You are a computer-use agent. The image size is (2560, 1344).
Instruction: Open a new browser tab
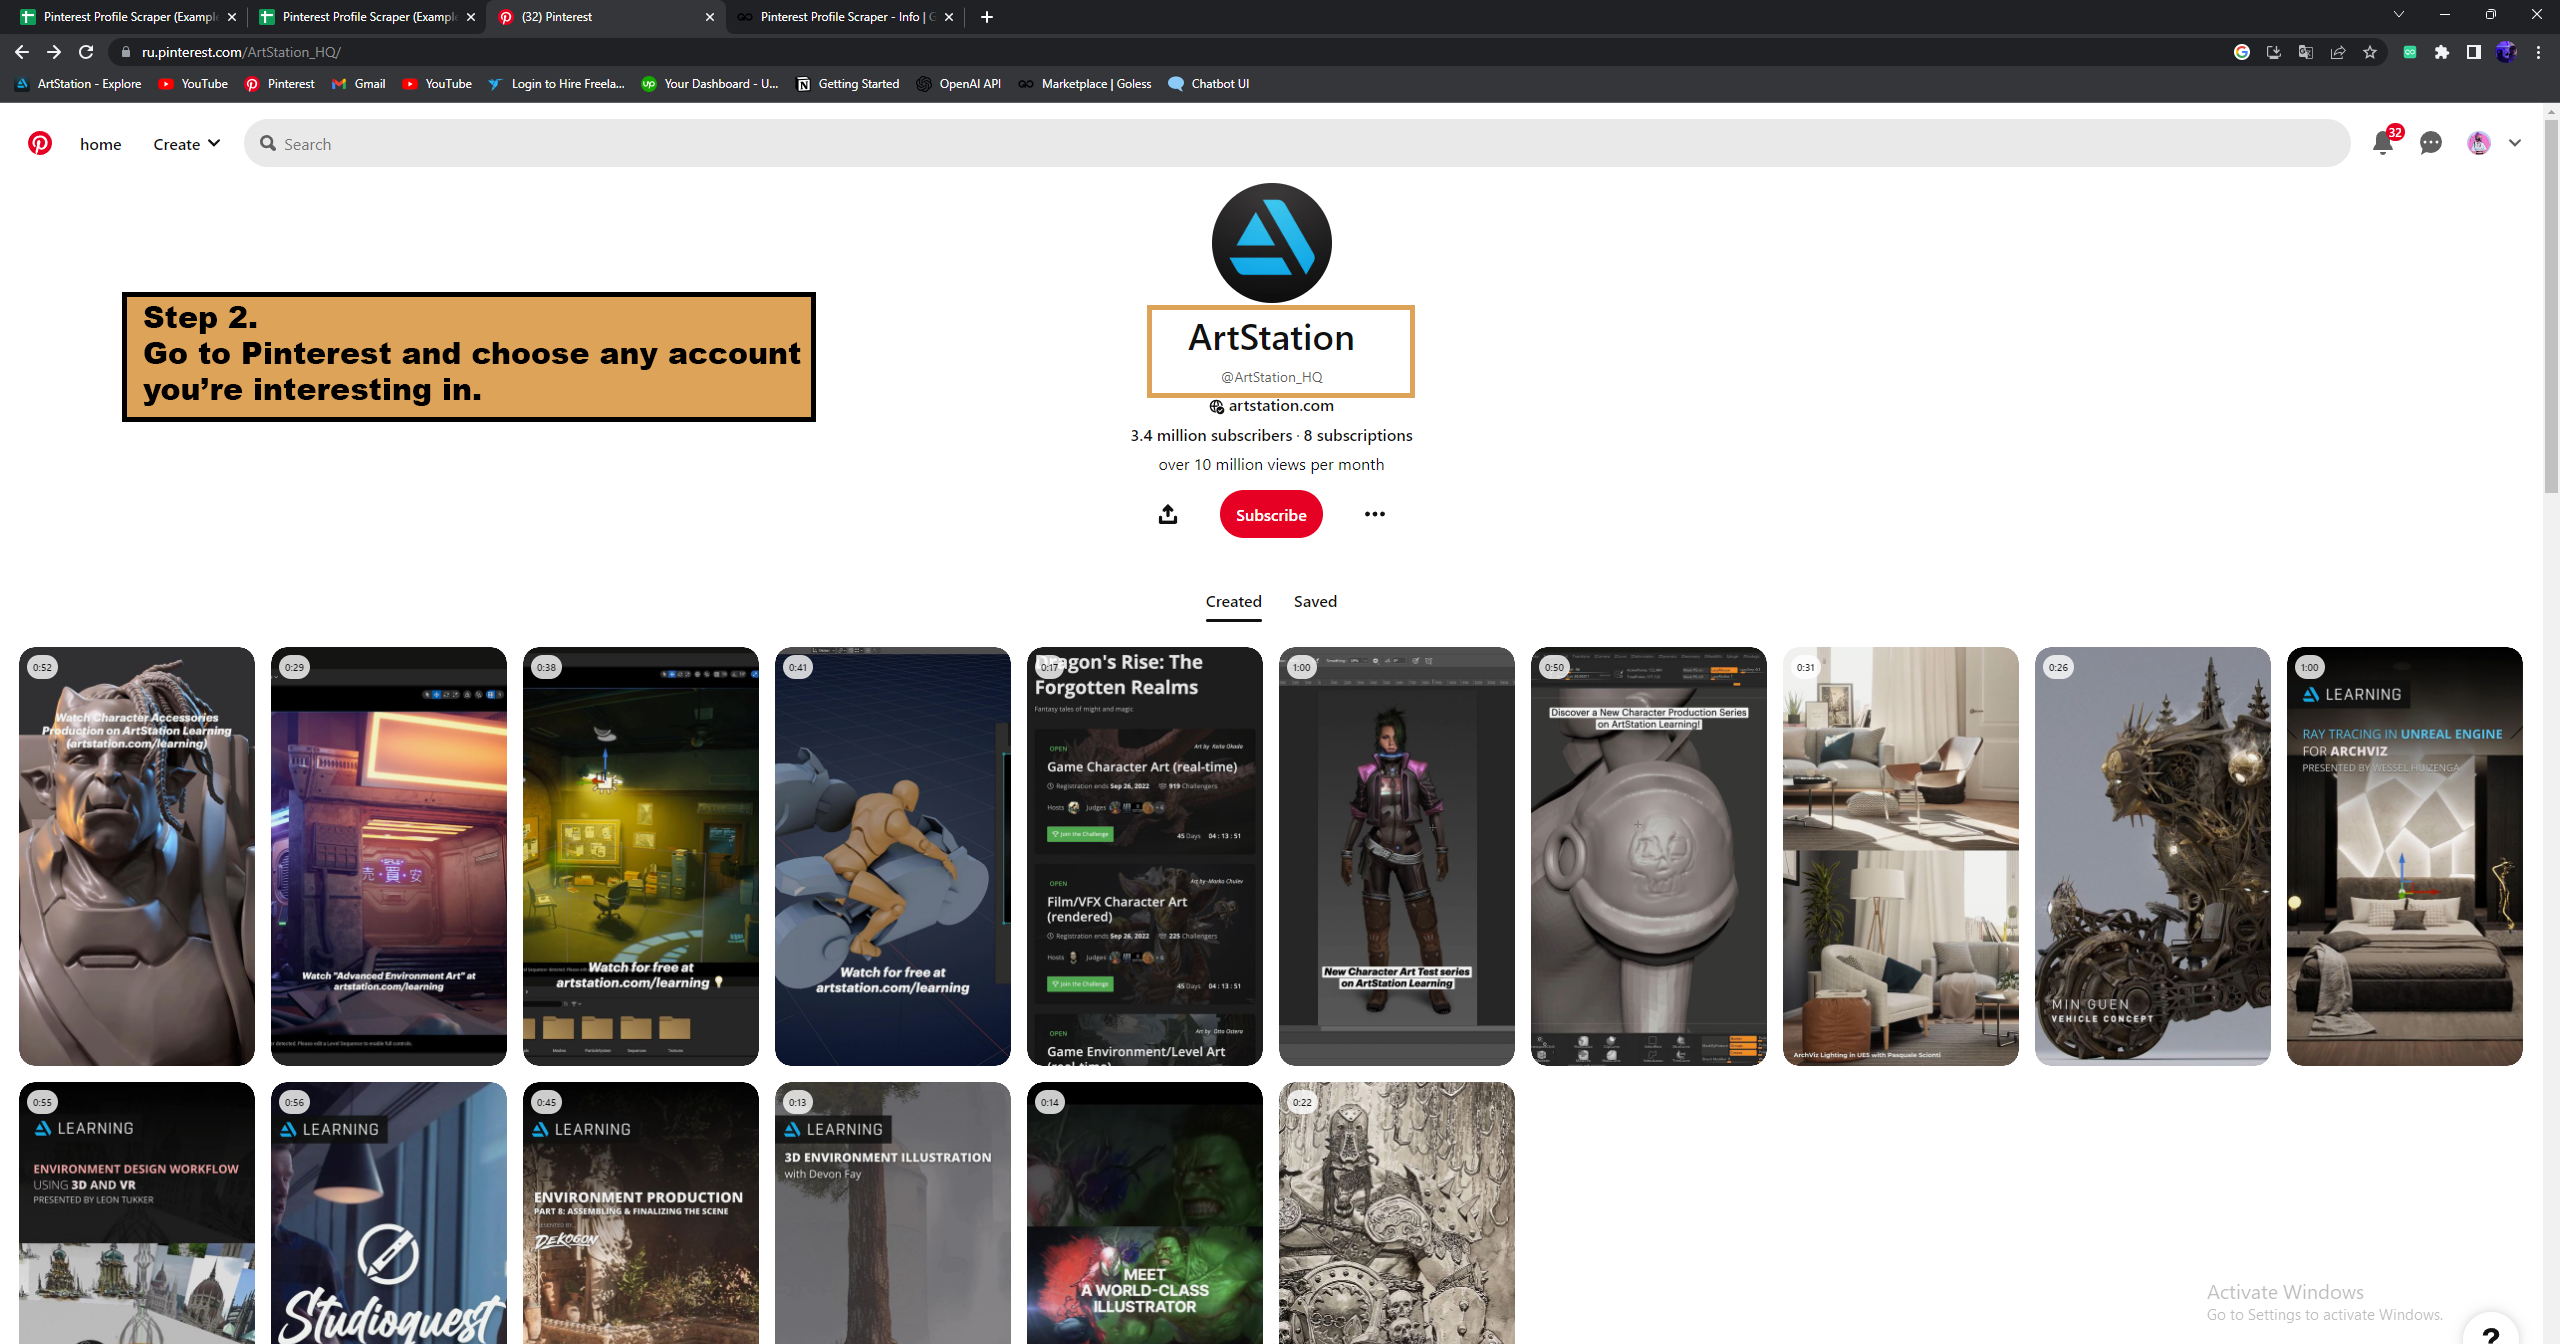(x=987, y=17)
